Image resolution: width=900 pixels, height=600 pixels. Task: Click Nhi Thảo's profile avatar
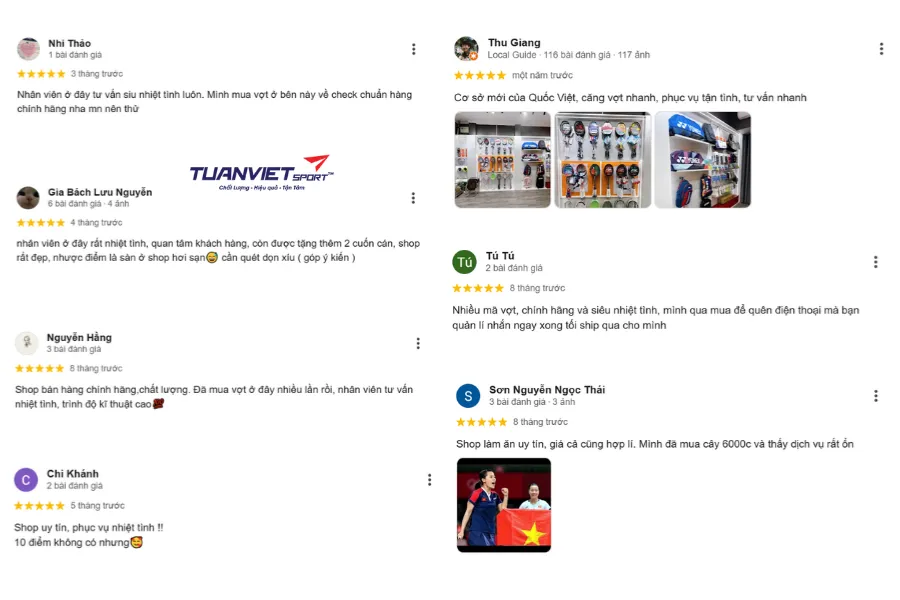[x=28, y=49]
